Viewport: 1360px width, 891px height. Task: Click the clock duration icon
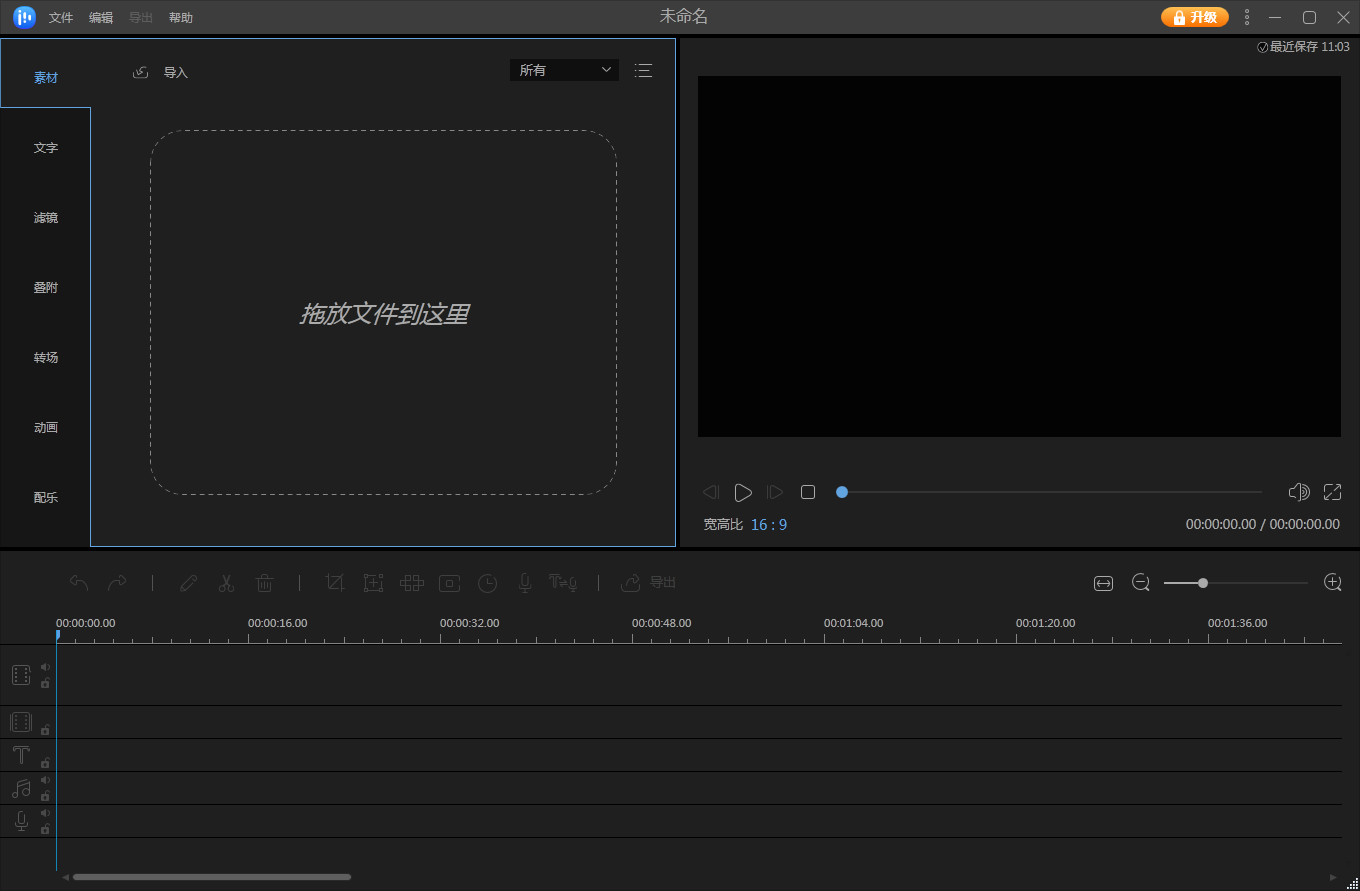(487, 582)
